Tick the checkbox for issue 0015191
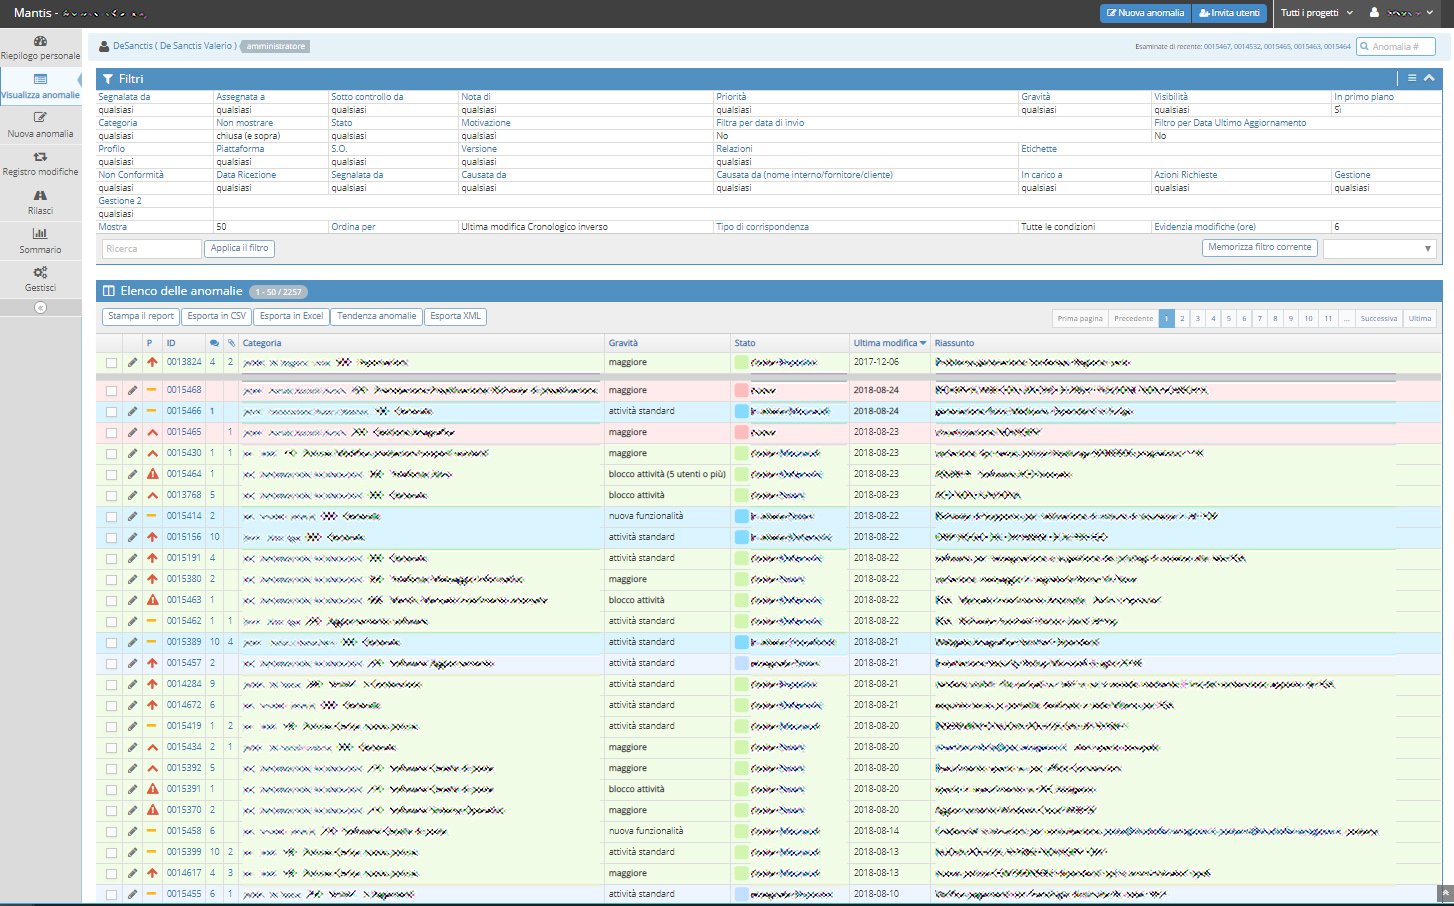The height and width of the screenshot is (906, 1454). 111,559
